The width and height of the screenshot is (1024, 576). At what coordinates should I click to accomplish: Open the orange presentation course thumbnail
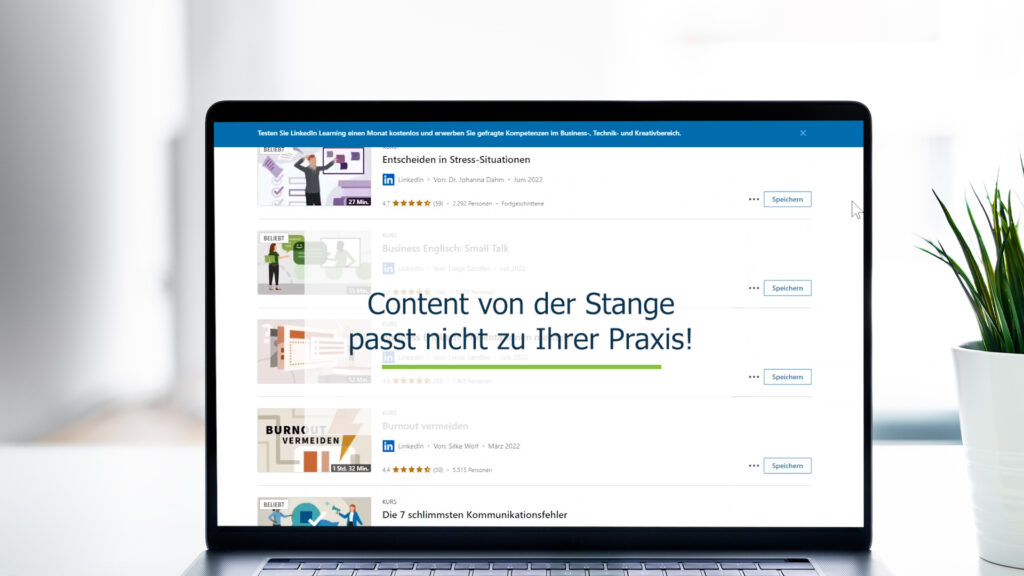pyautogui.click(x=313, y=351)
